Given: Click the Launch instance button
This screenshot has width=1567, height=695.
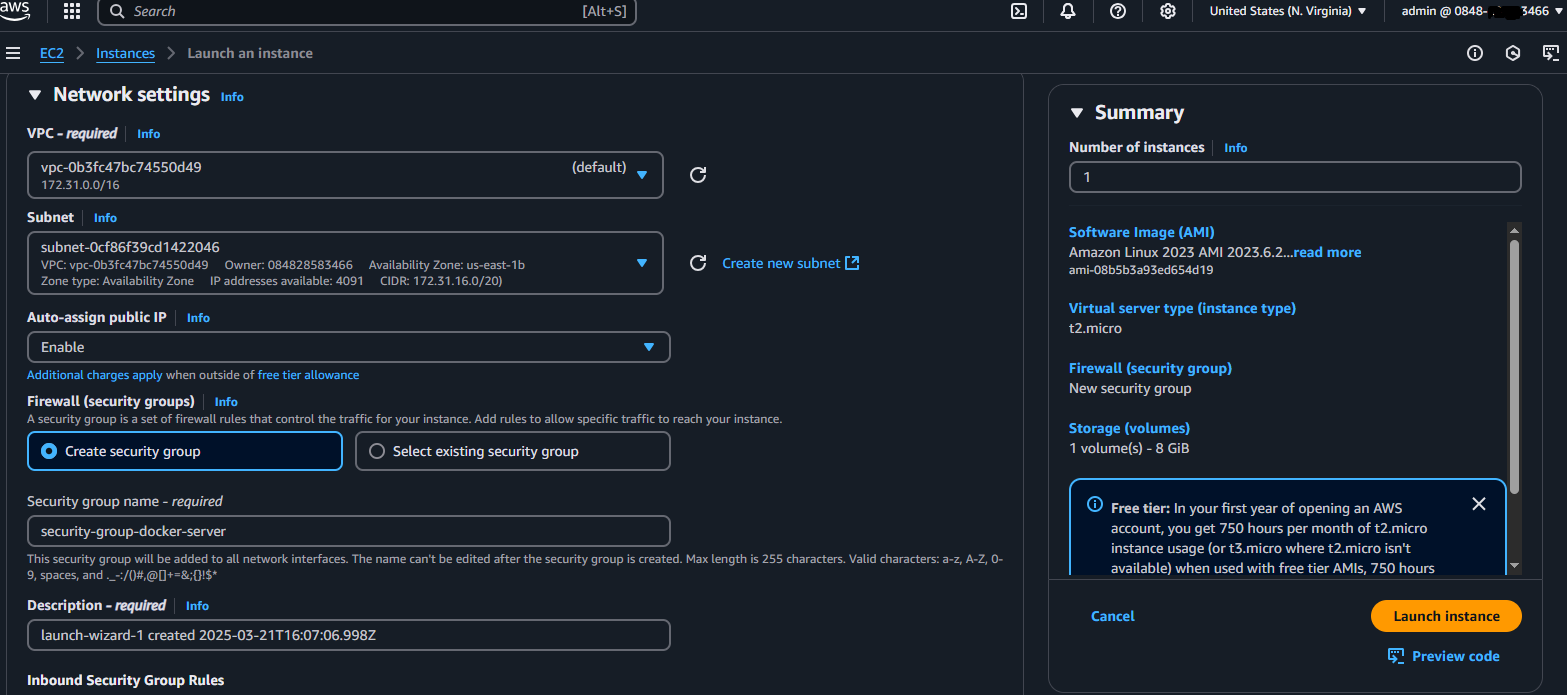Looking at the screenshot, I should [1446, 616].
